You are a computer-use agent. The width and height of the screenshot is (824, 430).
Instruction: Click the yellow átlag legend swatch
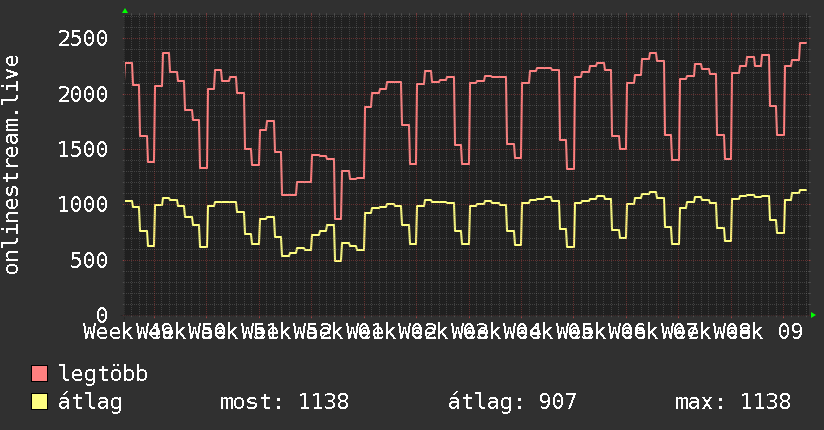(39, 402)
